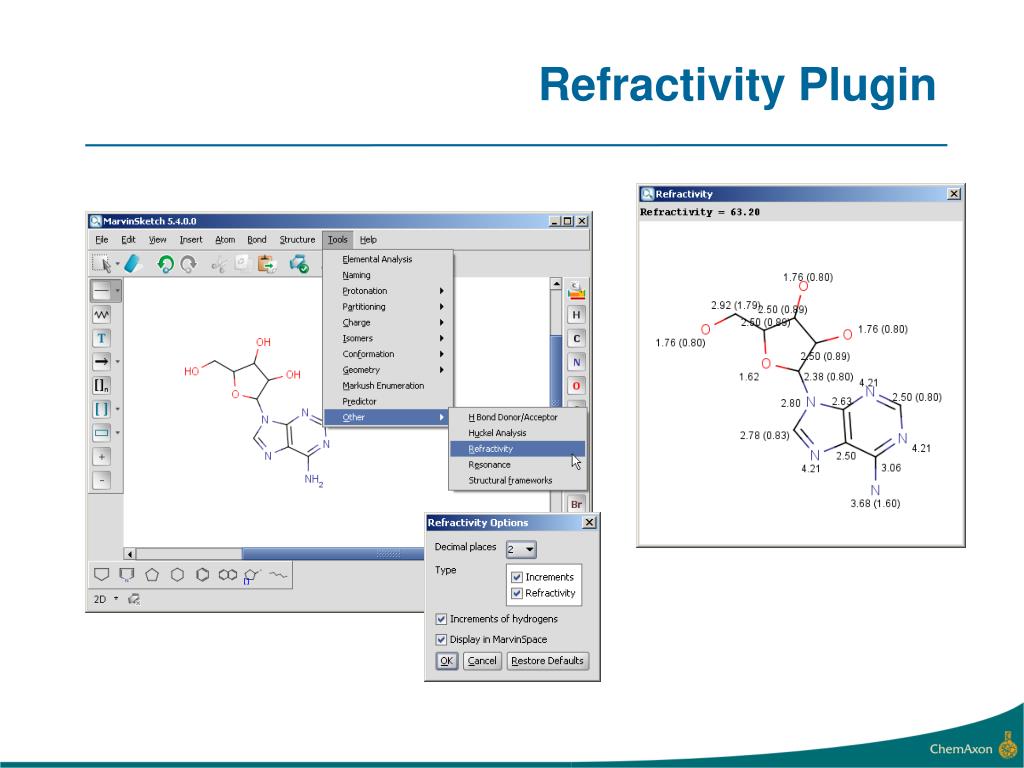1024x768 pixels.
Task: Click the plus charge button
Action: pyautogui.click(x=101, y=456)
